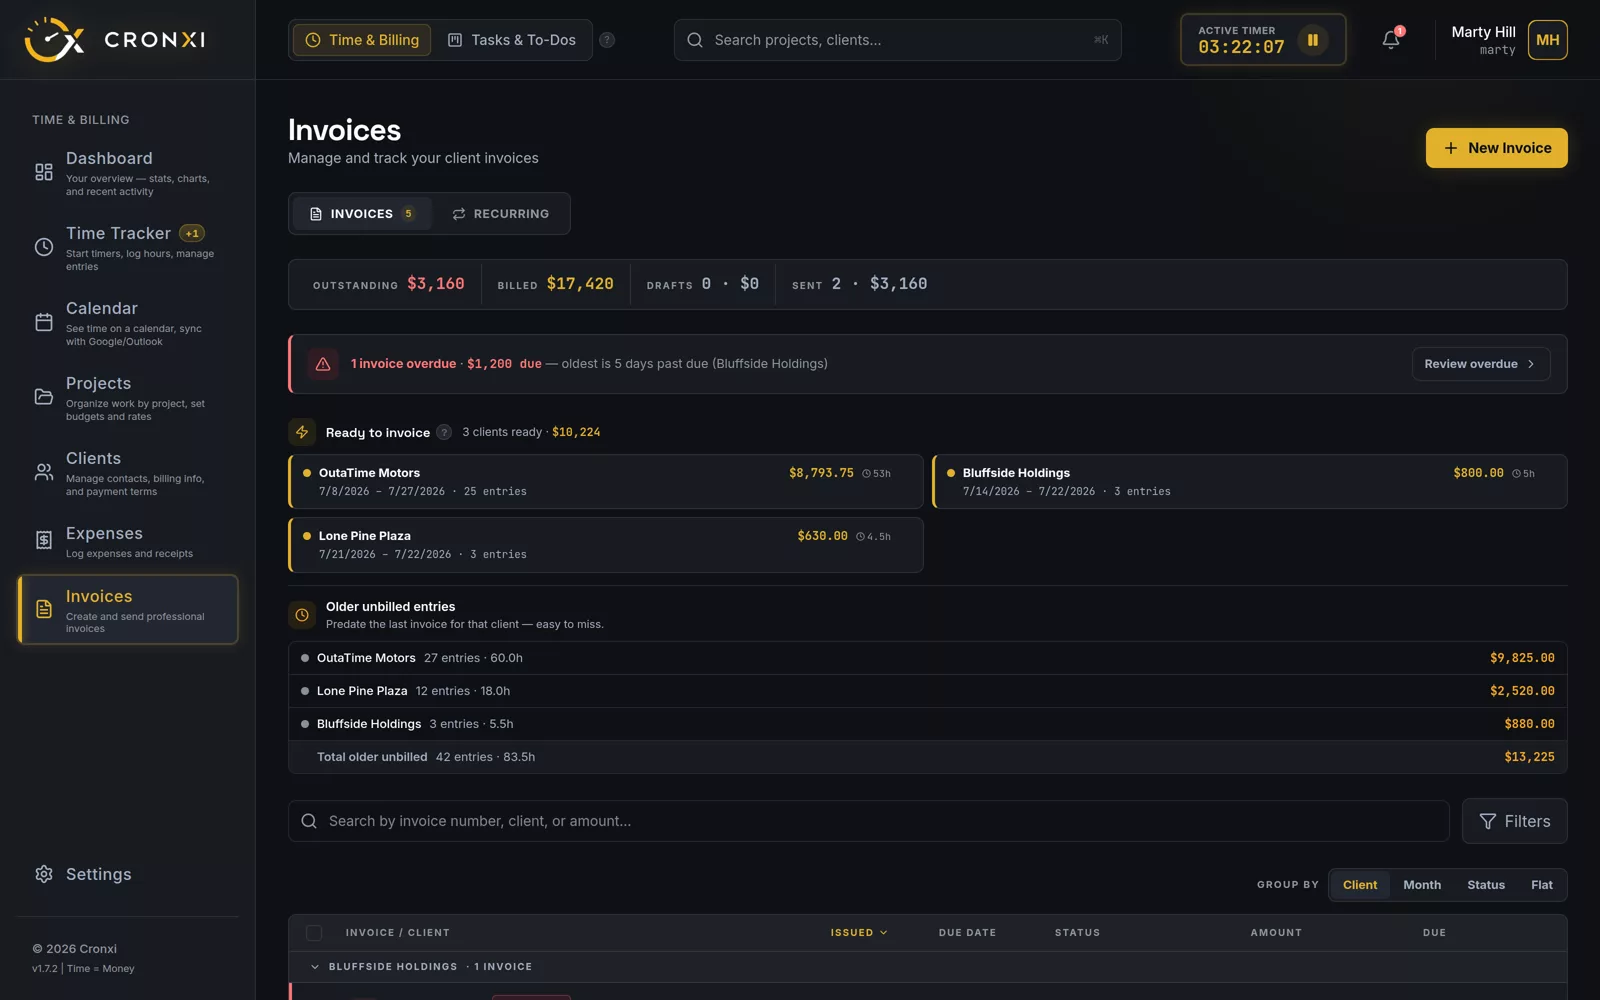Expand Lone Pine Plaza older unbilled row
Viewport: 1600px width, 1000px height.
pos(927,691)
